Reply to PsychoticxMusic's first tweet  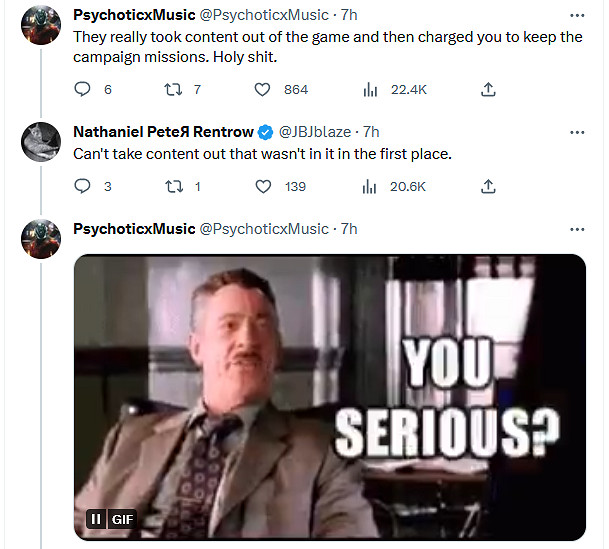coord(82,90)
